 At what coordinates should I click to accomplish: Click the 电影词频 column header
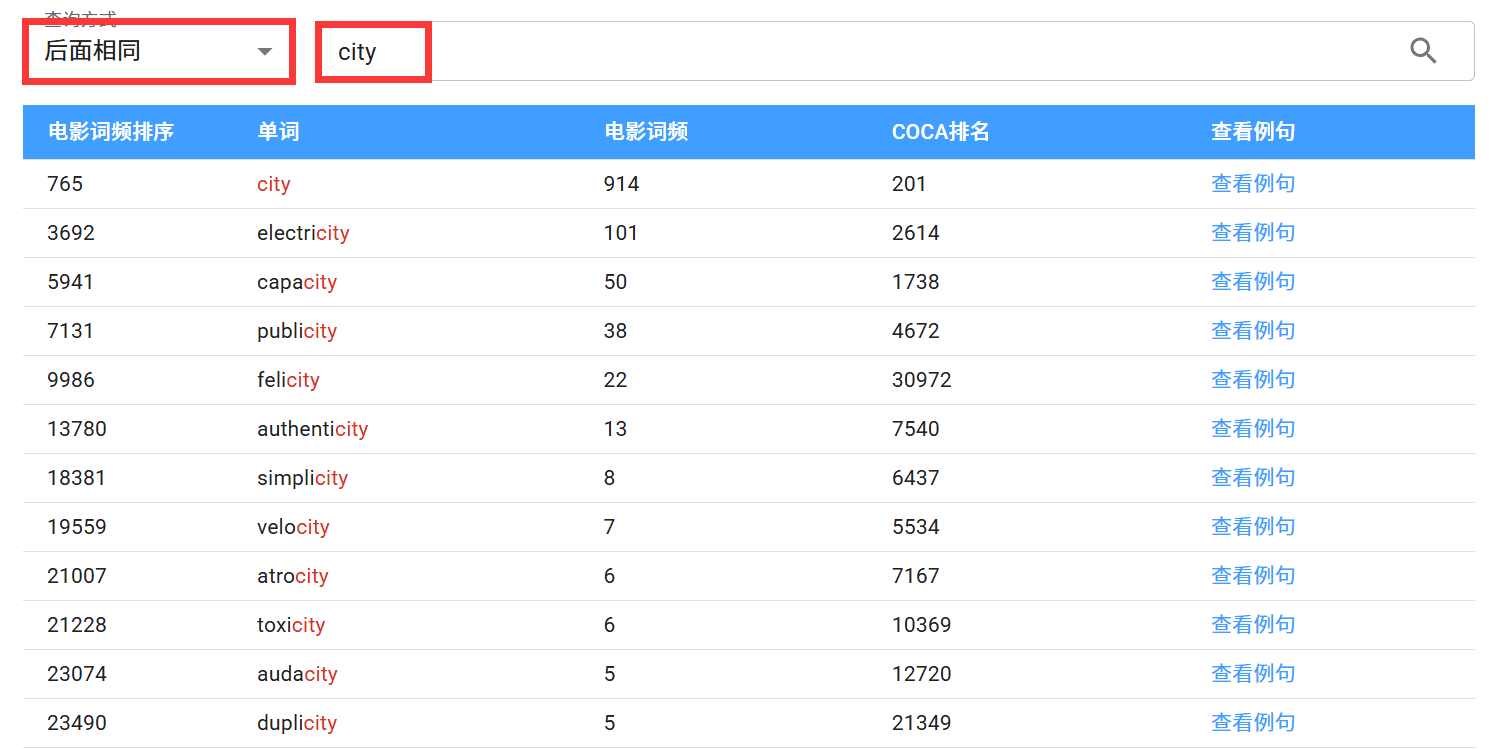pos(646,132)
